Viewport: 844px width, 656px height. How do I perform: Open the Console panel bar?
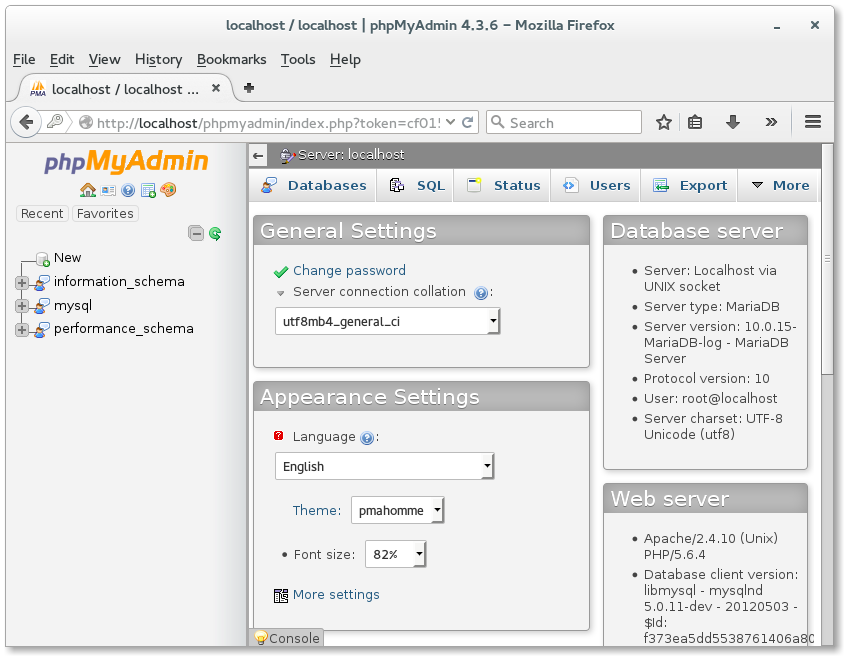click(287, 638)
